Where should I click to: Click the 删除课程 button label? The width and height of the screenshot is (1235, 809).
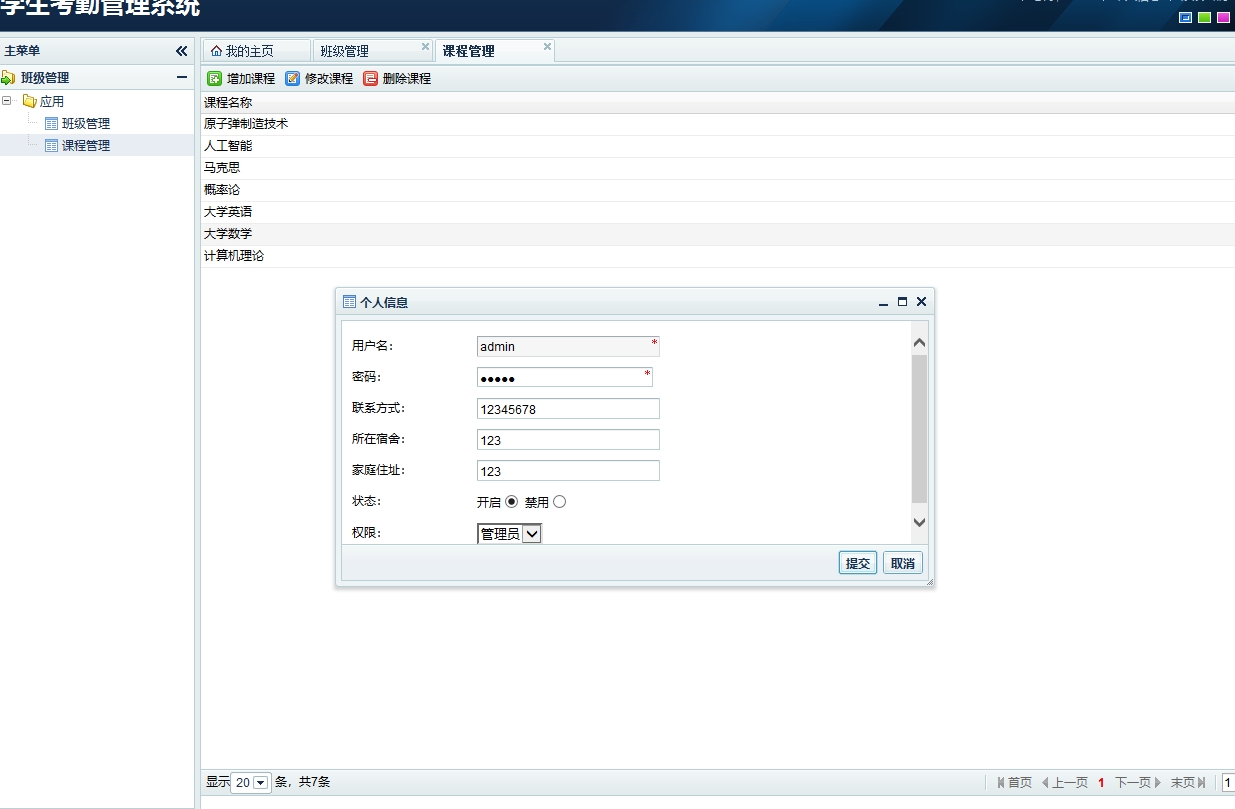point(407,78)
